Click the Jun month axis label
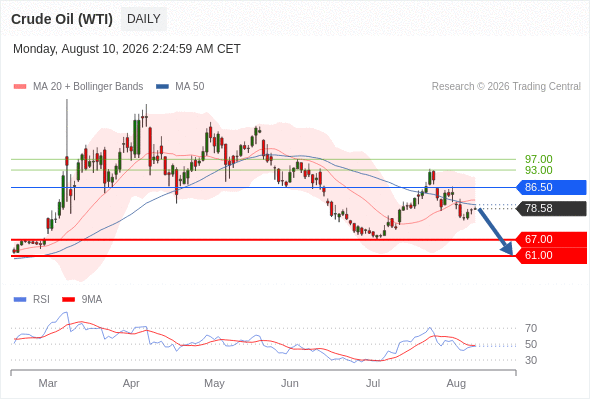The width and height of the screenshot is (590, 400). [290, 383]
